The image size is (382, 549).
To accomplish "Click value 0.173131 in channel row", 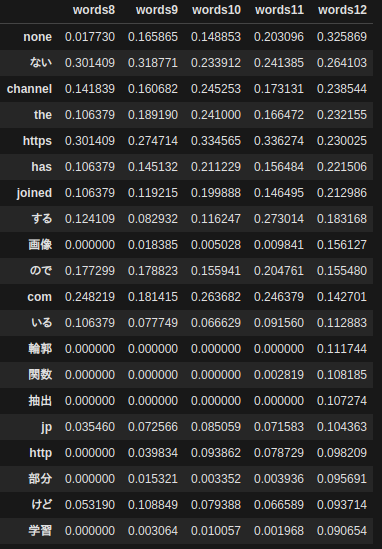I will 279,89.
